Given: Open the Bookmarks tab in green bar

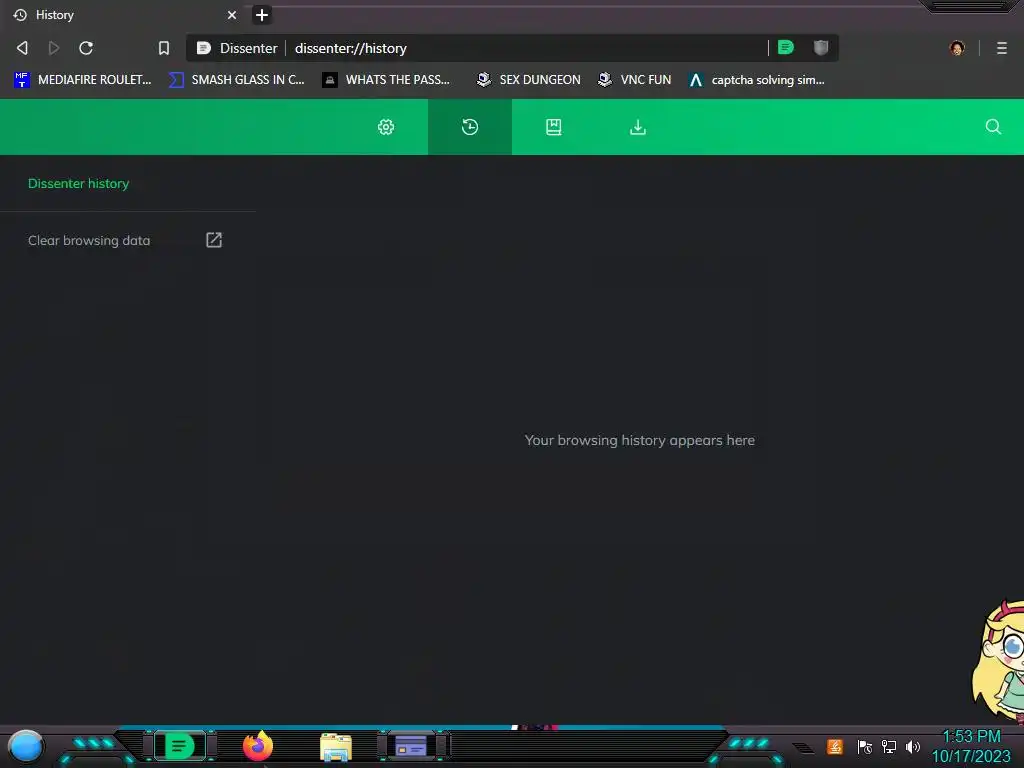Looking at the screenshot, I should click(554, 127).
